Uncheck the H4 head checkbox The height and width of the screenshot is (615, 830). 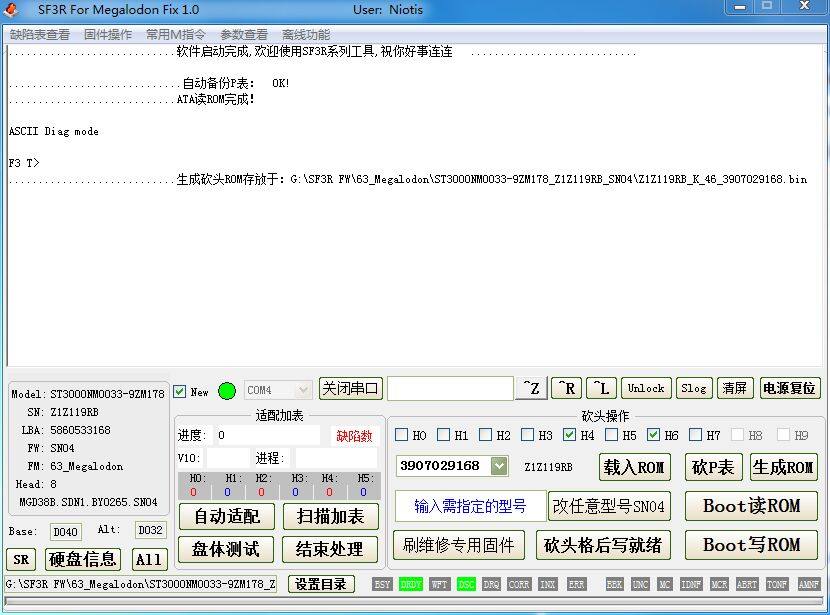pyautogui.click(x=569, y=435)
